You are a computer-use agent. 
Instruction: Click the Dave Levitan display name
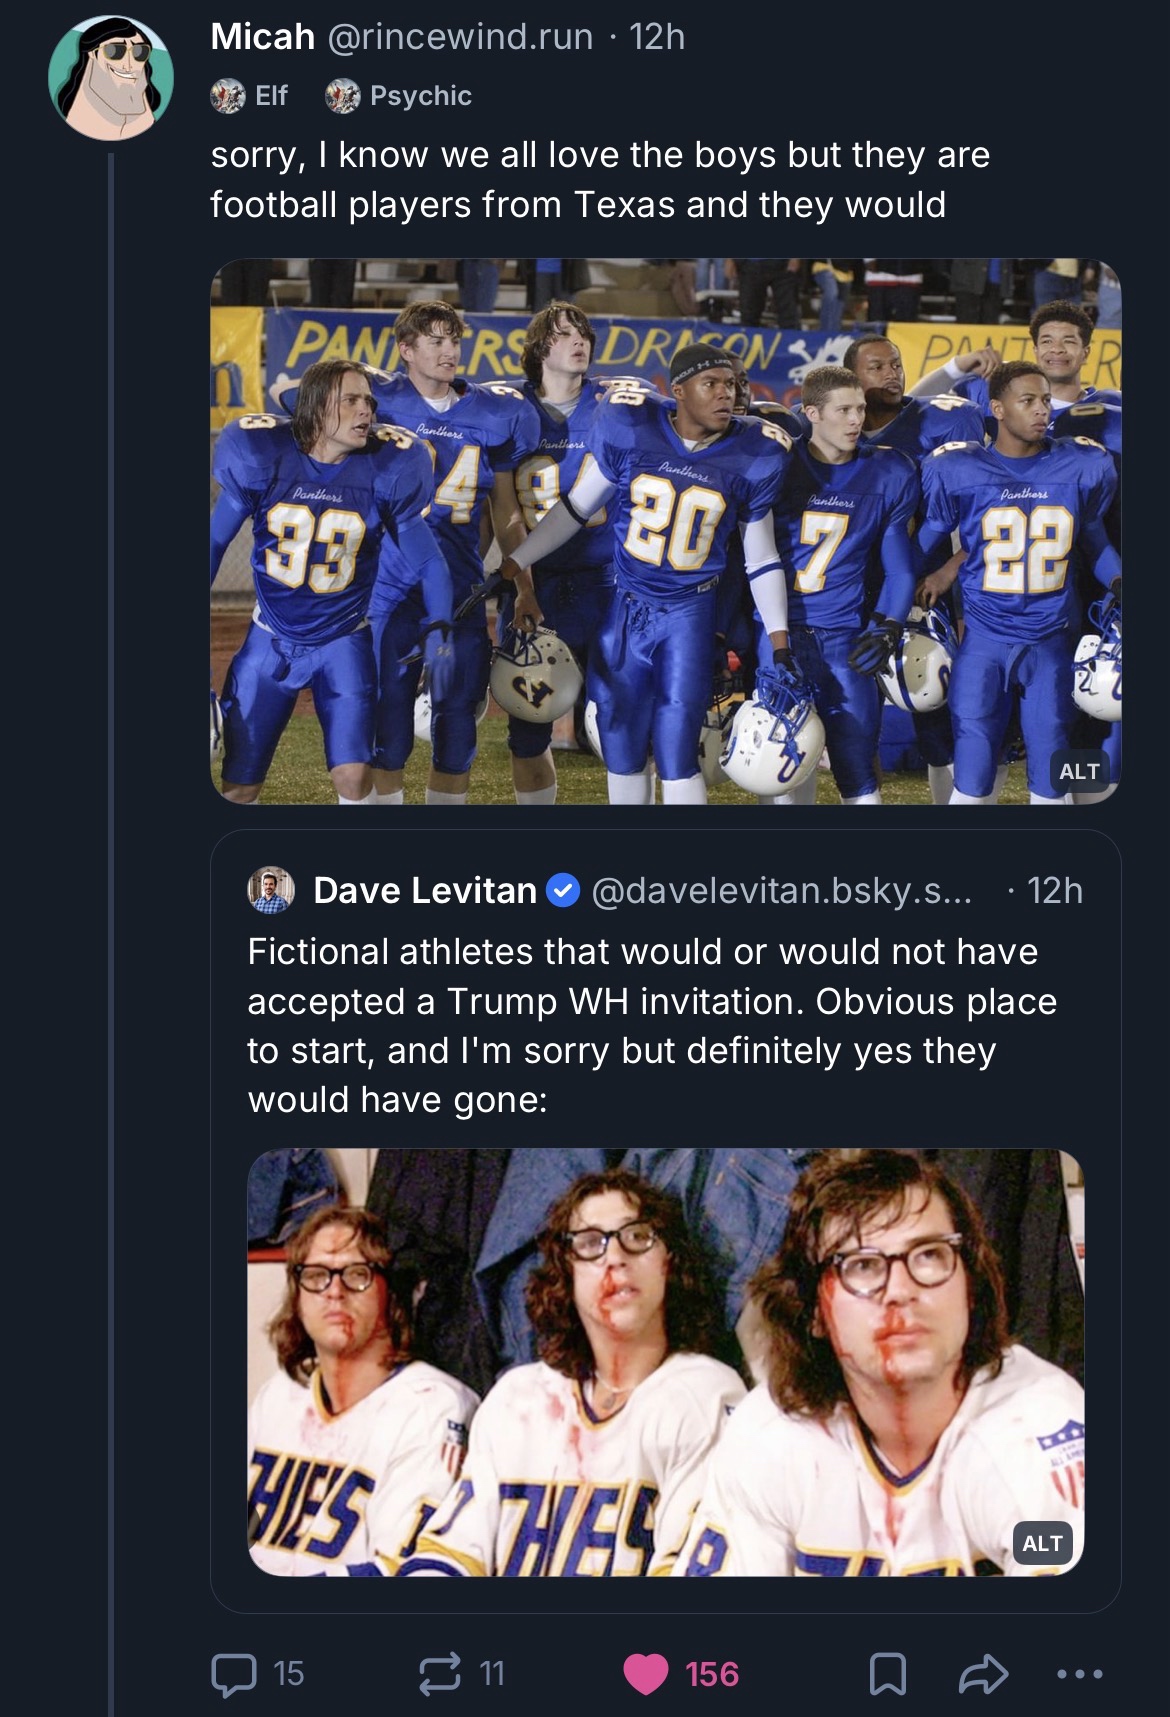[x=425, y=890]
